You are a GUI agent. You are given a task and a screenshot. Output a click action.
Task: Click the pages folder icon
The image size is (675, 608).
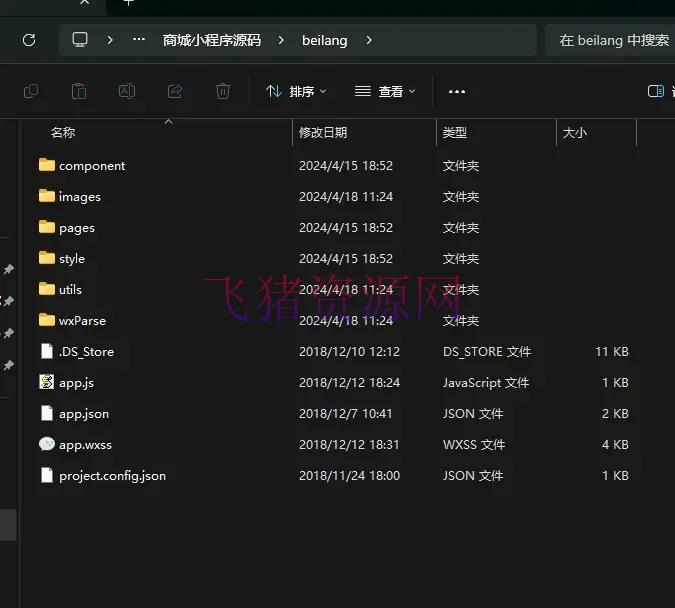(x=46, y=226)
